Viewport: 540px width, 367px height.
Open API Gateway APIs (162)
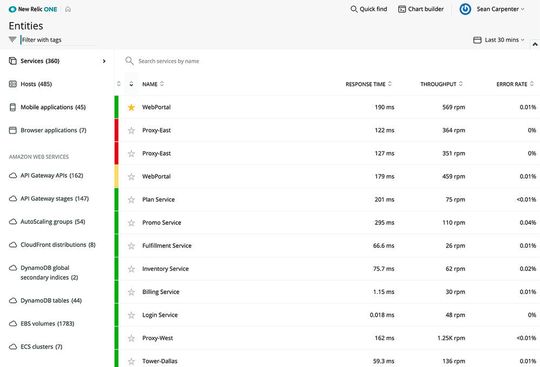[x=52, y=175]
